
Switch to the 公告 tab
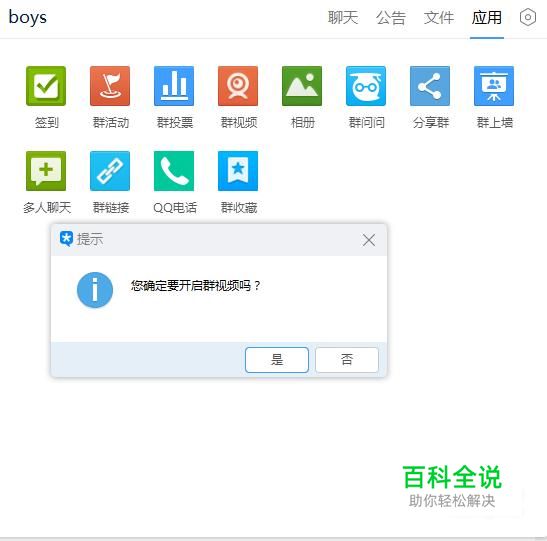pos(391,17)
